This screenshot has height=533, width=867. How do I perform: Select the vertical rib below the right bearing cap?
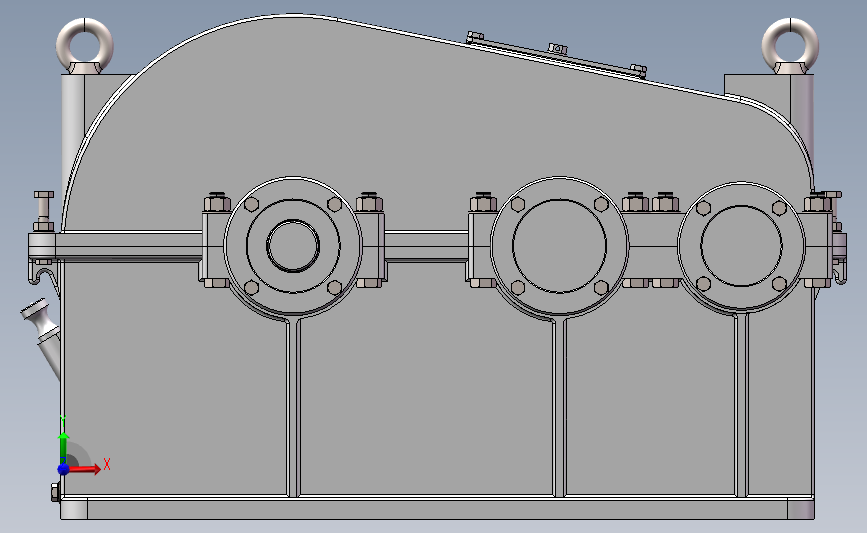[x=741, y=404]
